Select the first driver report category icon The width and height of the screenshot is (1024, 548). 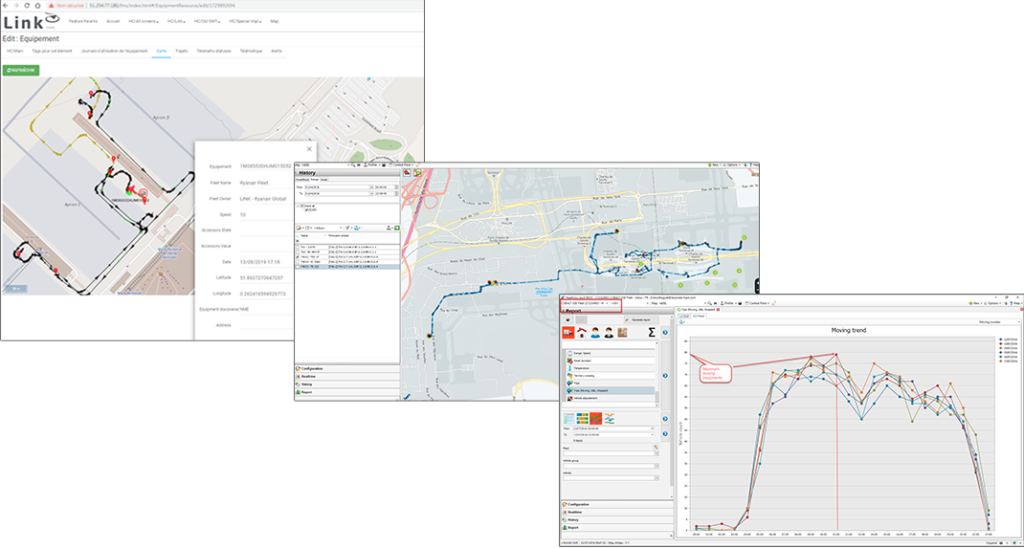pos(596,332)
